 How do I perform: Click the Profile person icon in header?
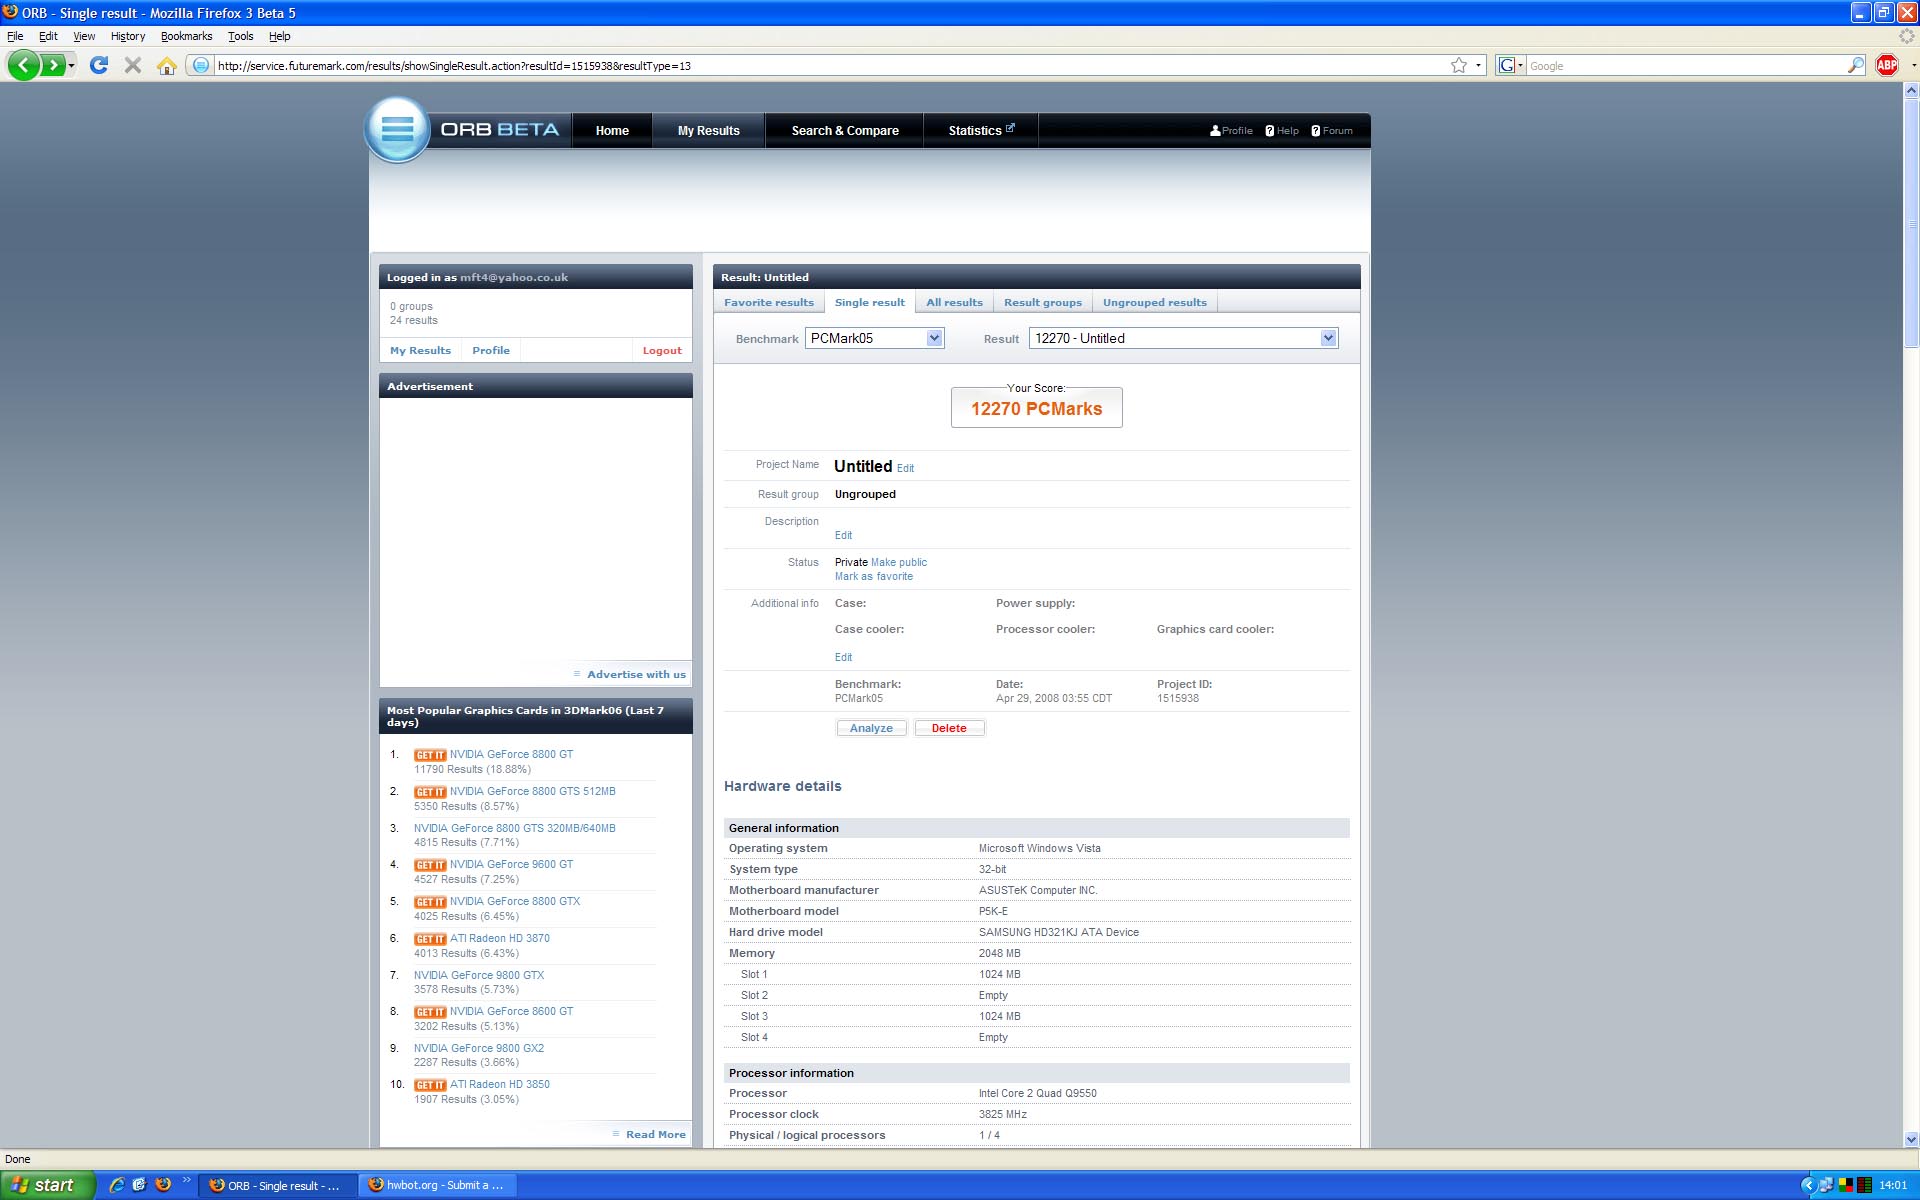click(1215, 131)
